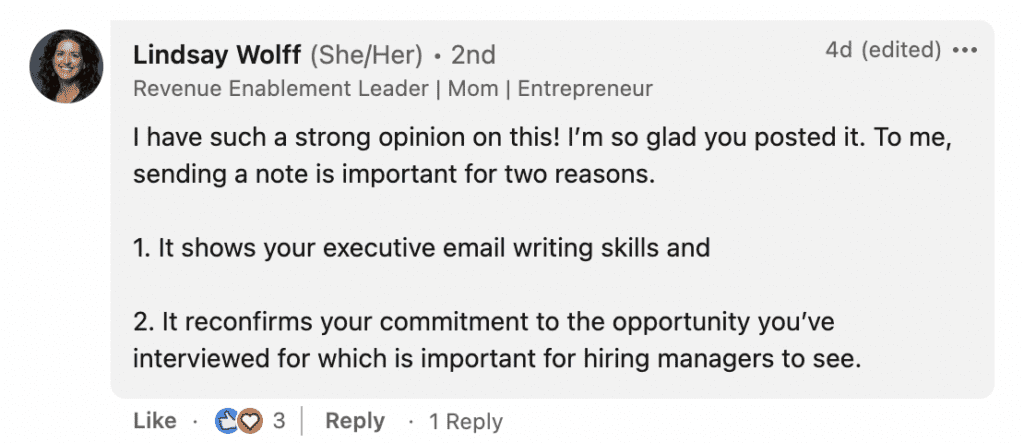
Task: Click the 4d timestamp
Action: (x=839, y=50)
